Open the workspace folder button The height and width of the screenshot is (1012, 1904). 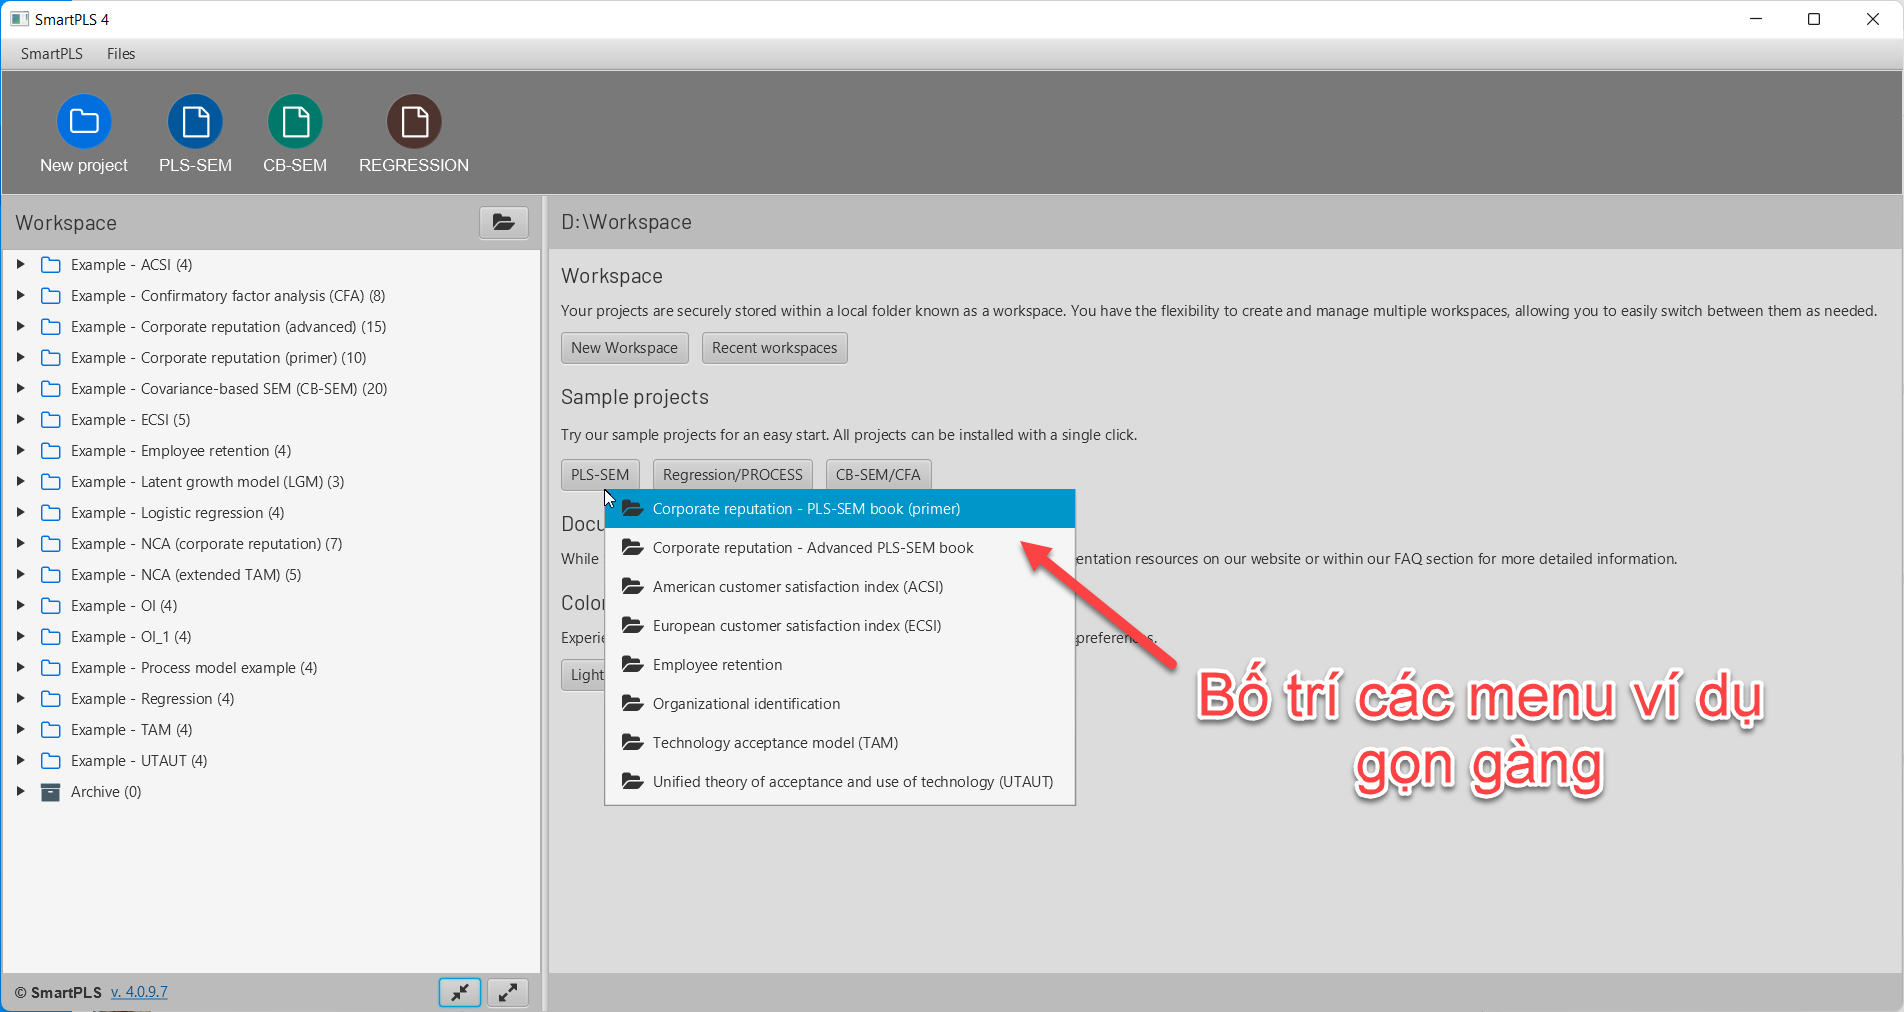[504, 222]
